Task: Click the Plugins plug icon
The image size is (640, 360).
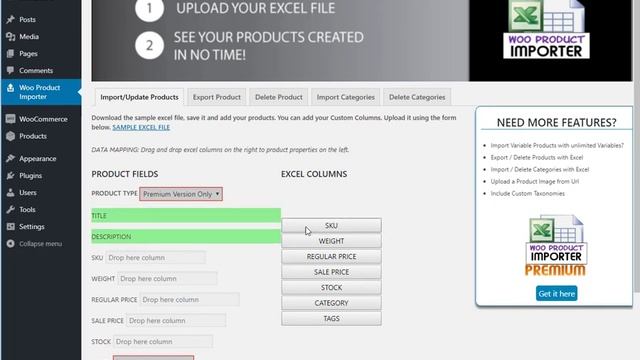Action: pyautogui.click(x=11, y=176)
